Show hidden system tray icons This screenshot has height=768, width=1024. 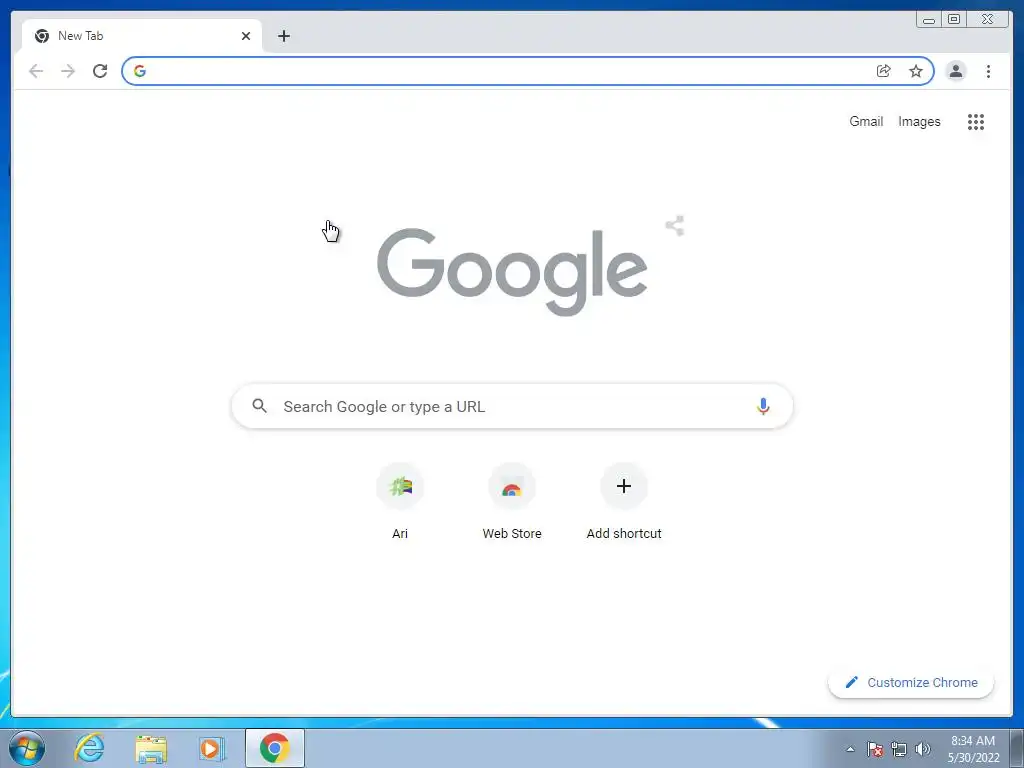point(850,749)
